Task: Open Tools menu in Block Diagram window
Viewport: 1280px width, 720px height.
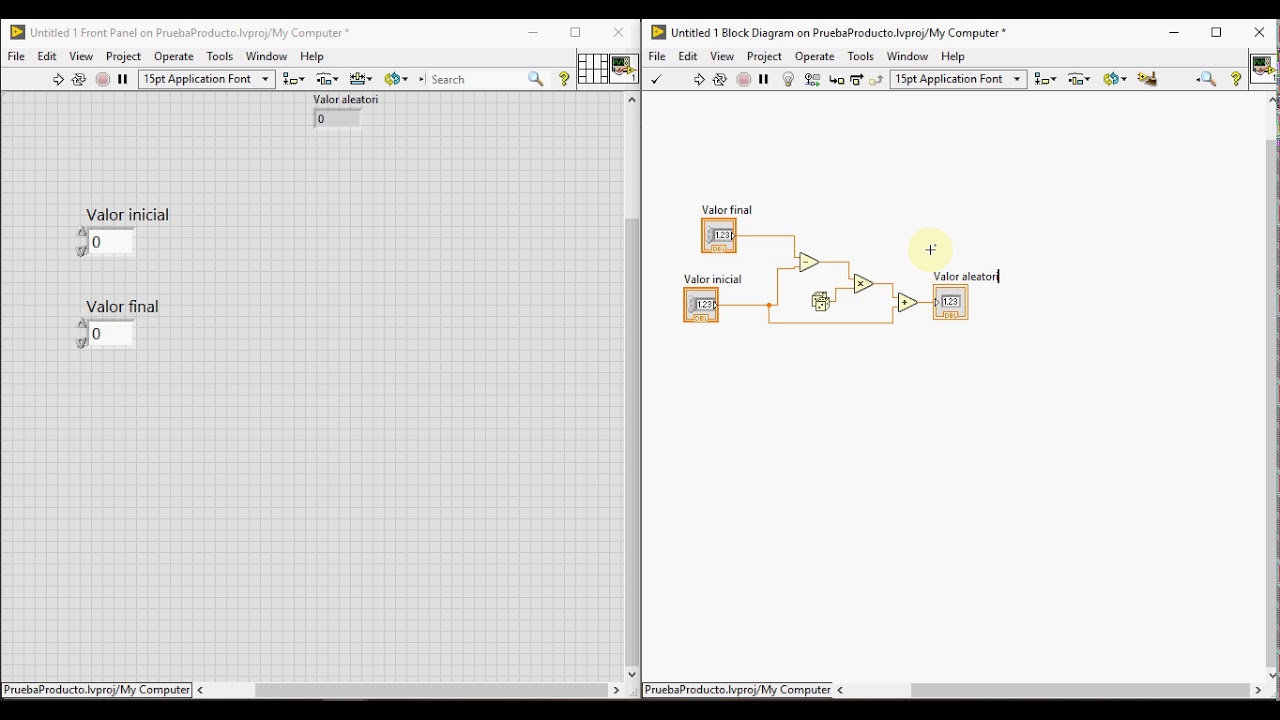Action: click(x=860, y=56)
